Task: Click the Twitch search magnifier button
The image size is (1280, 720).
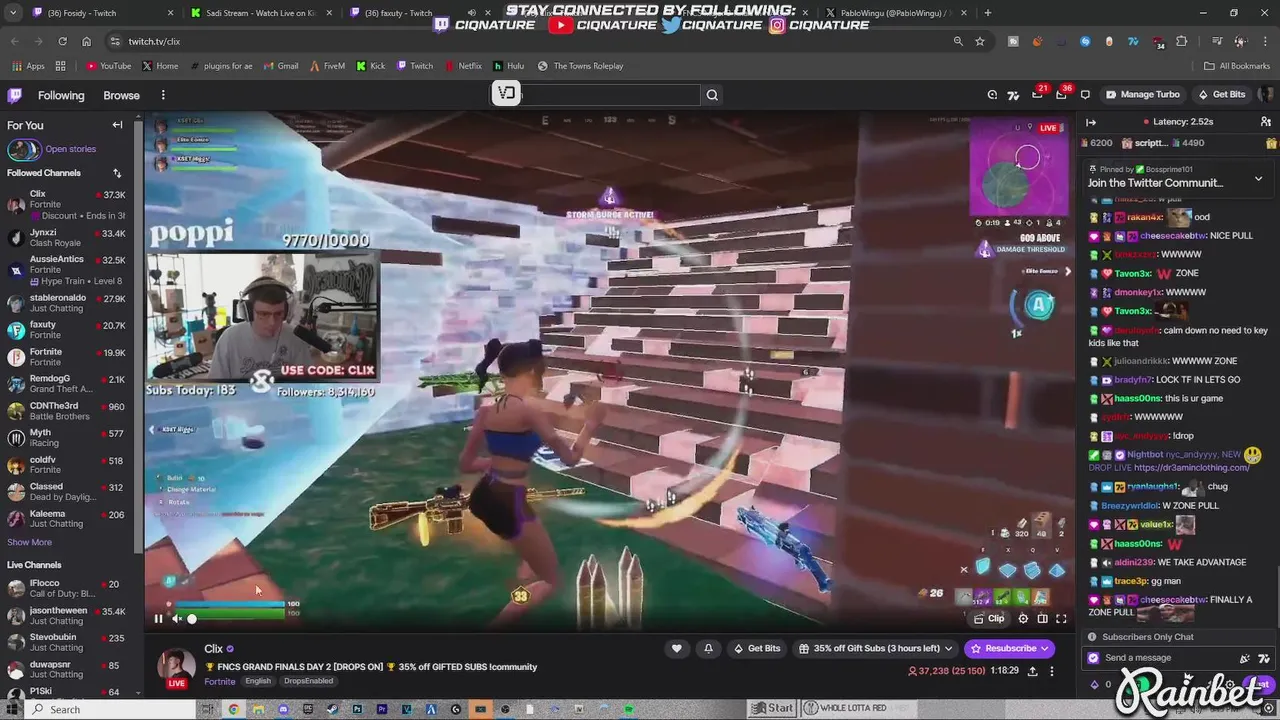Action: 712,95
